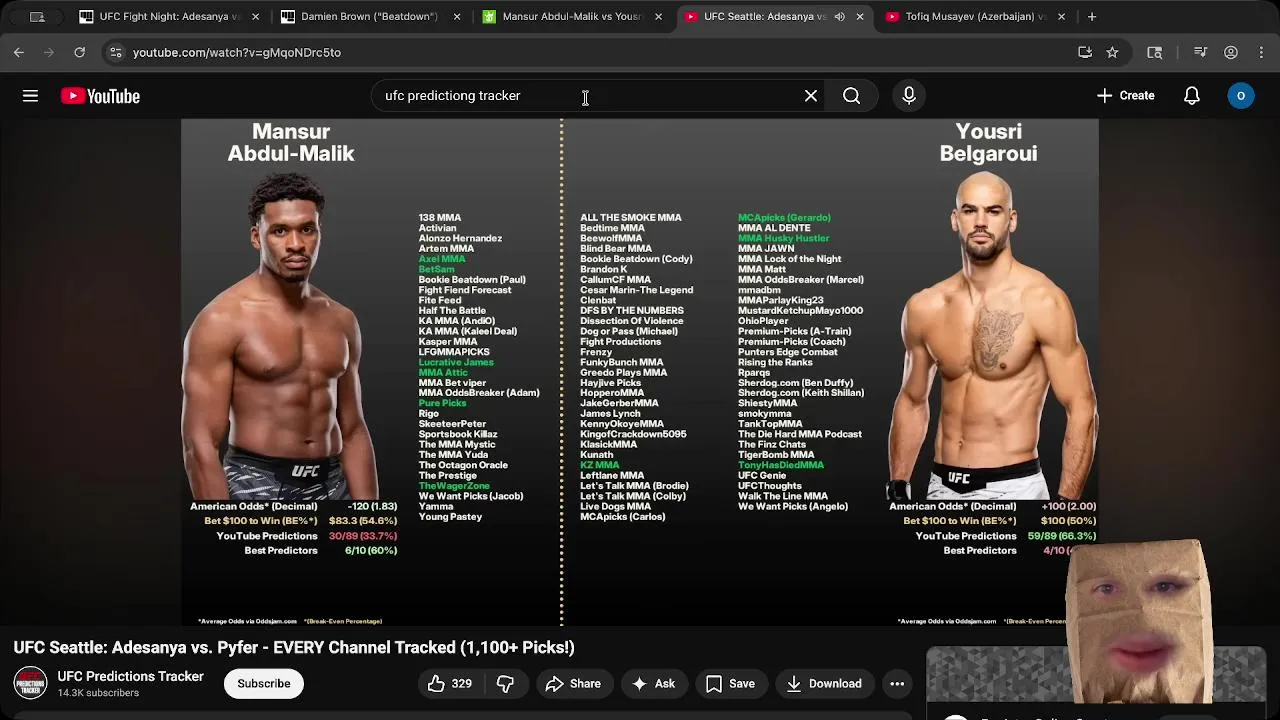Search with your voice microphone button
Screen dimensions: 1280x720
click(x=909, y=96)
